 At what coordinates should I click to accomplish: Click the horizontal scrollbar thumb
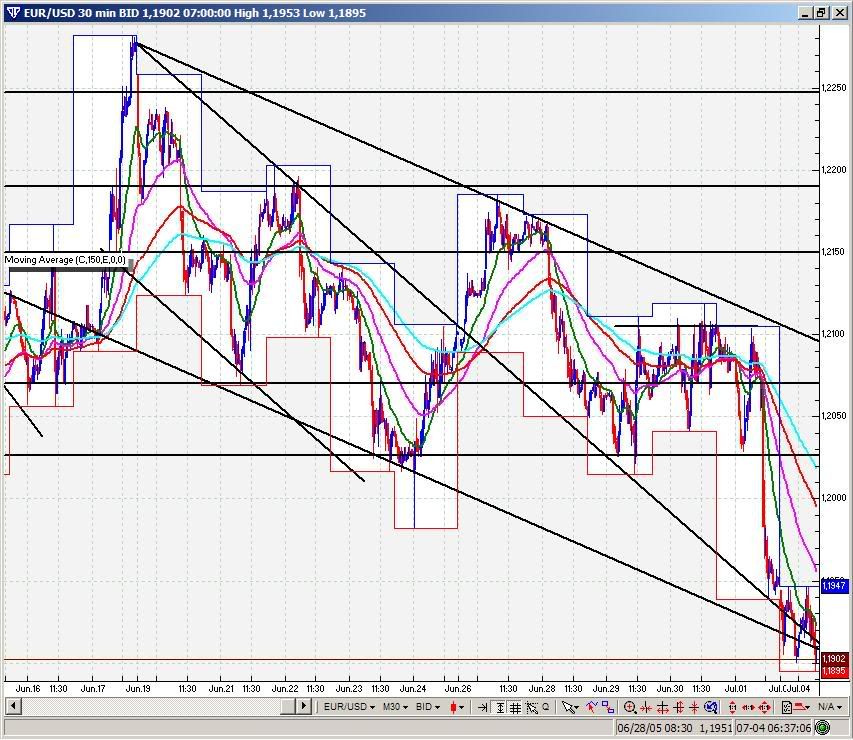click(288, 707)
